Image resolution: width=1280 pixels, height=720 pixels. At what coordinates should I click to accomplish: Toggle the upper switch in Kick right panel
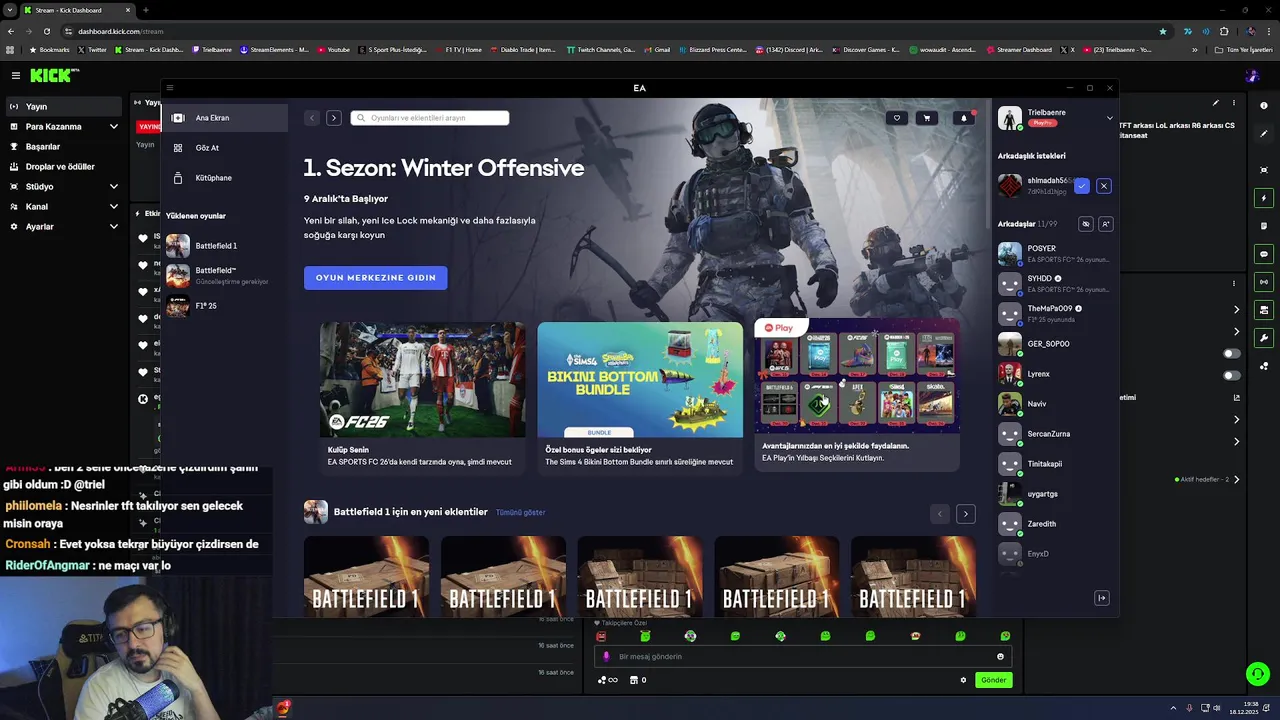point(1231,353)
